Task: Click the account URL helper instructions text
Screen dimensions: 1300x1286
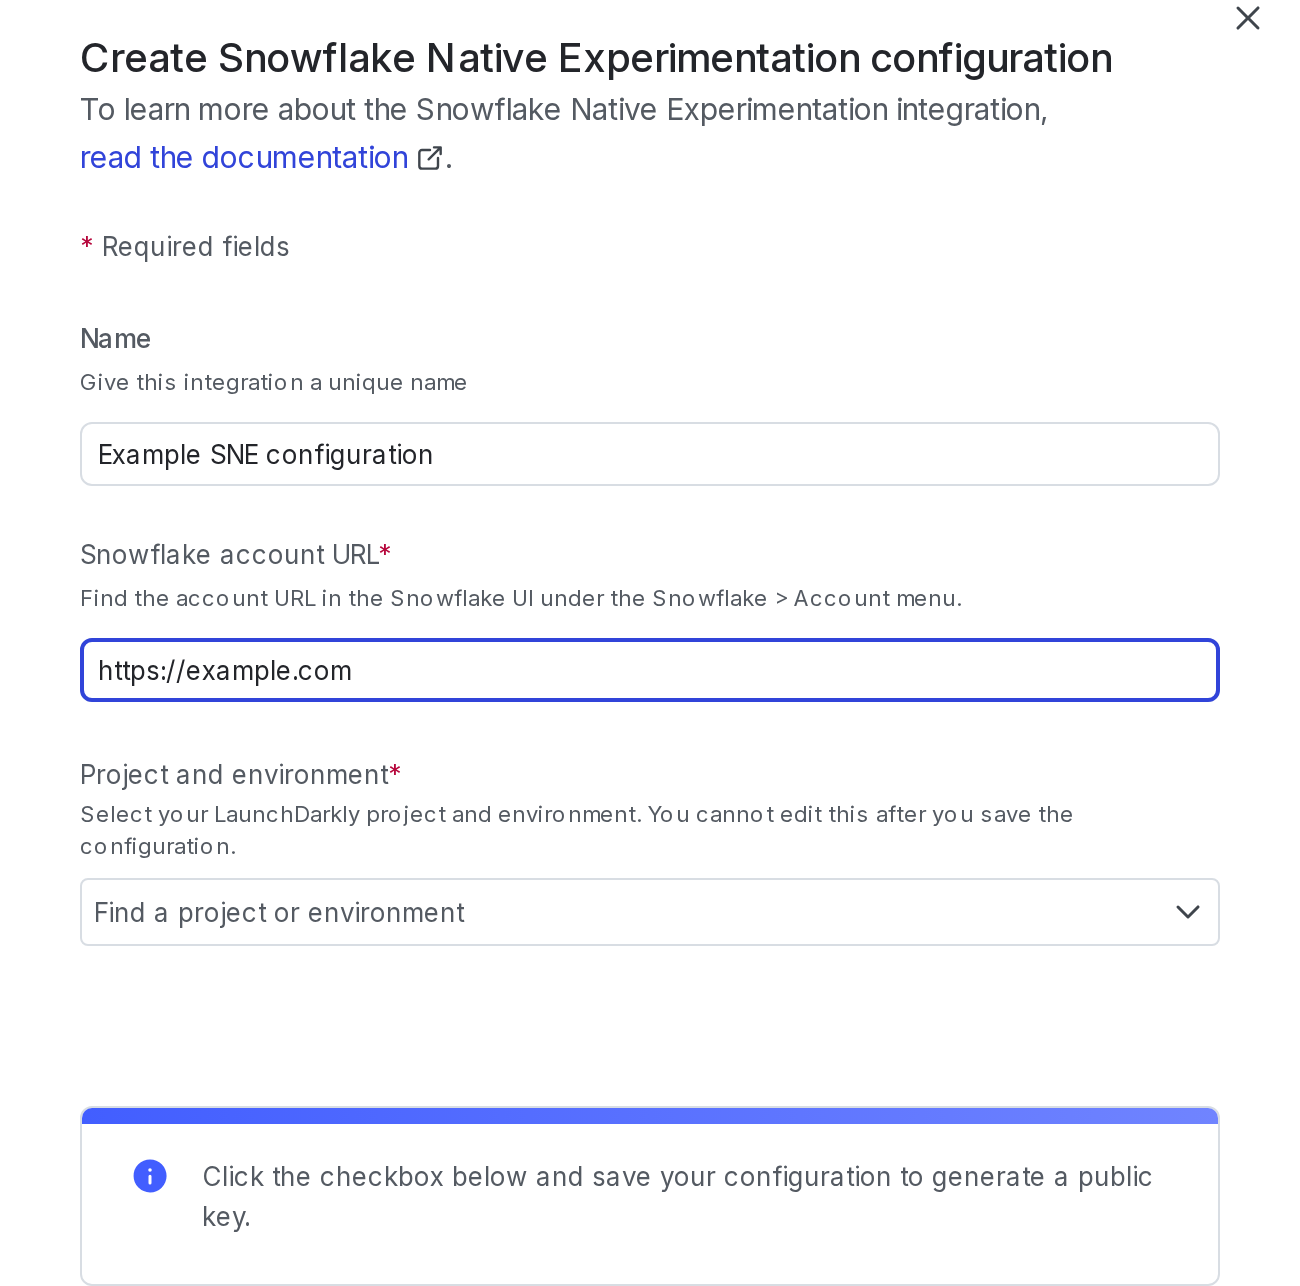Action: [x=520, y=598]
